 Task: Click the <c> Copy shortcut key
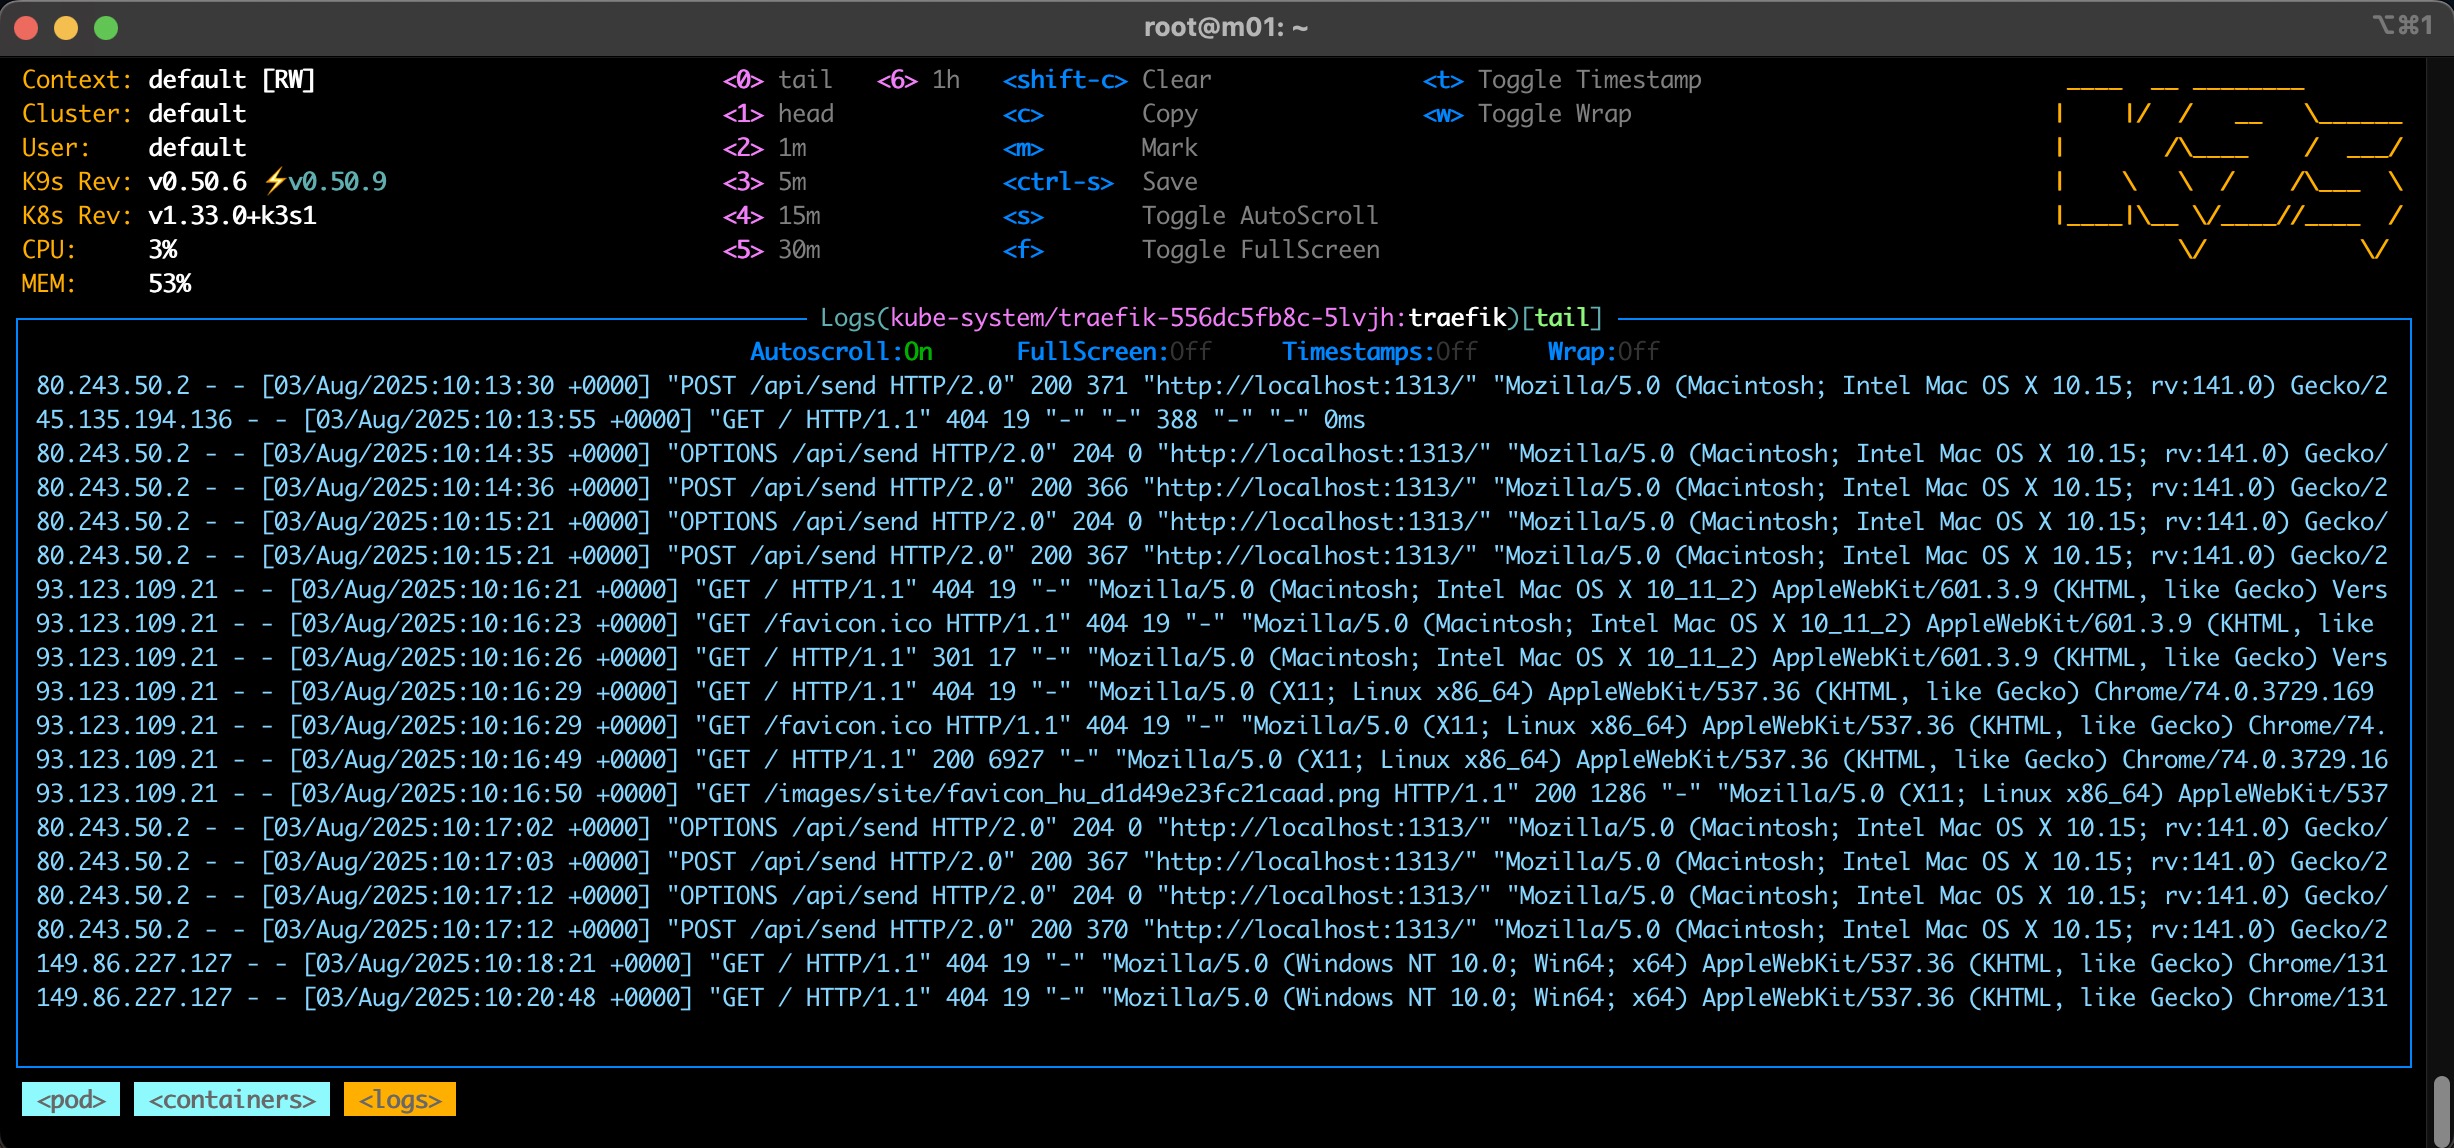click(x=1023, y=114)
